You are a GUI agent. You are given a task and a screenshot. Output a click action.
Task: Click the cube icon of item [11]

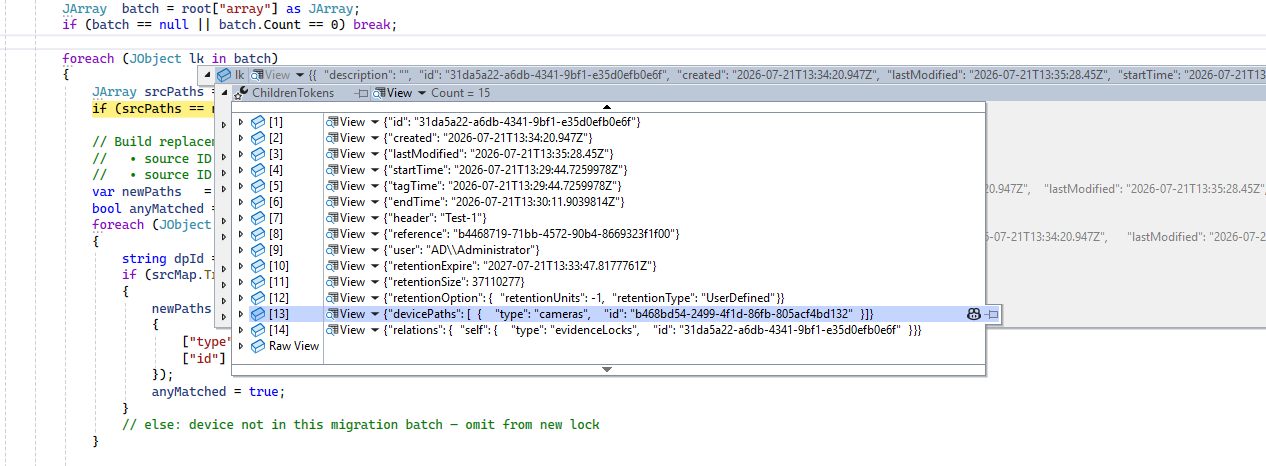point(258,283)
